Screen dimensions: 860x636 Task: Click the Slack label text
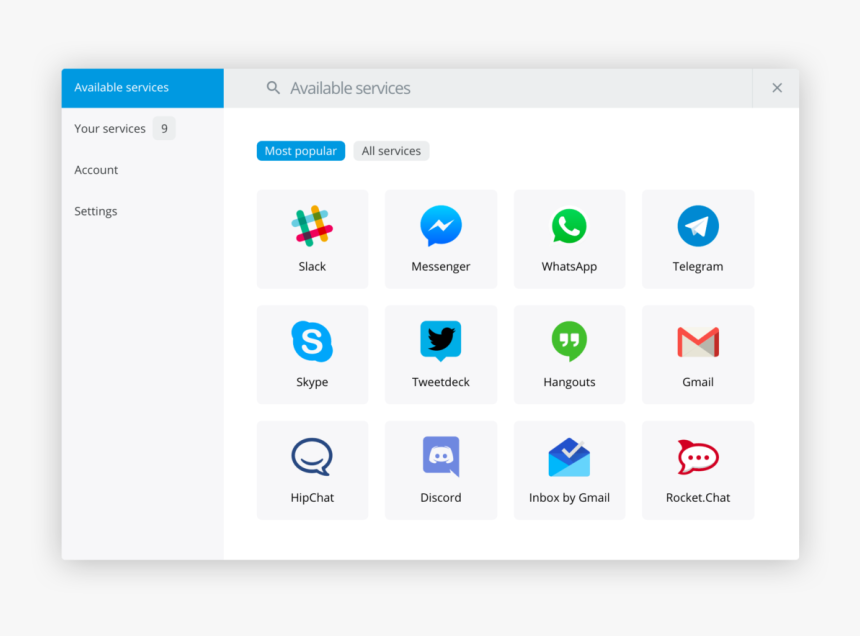coord(312,266)
